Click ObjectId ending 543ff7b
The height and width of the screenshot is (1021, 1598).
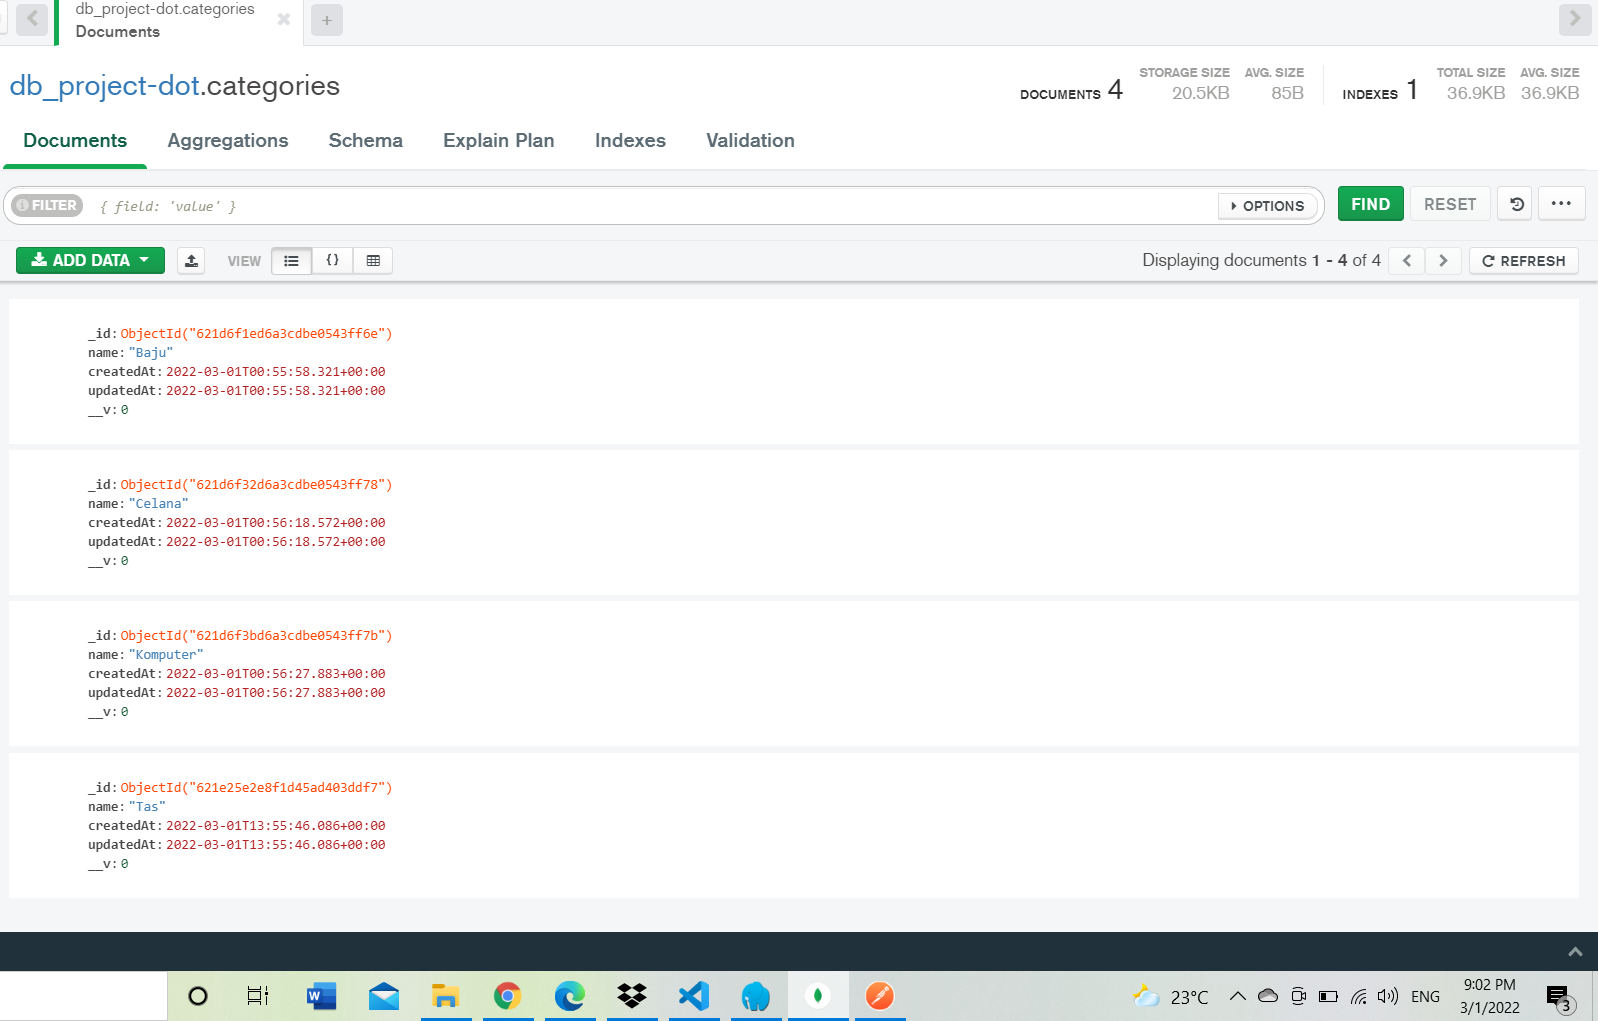(x=256, y=636)
